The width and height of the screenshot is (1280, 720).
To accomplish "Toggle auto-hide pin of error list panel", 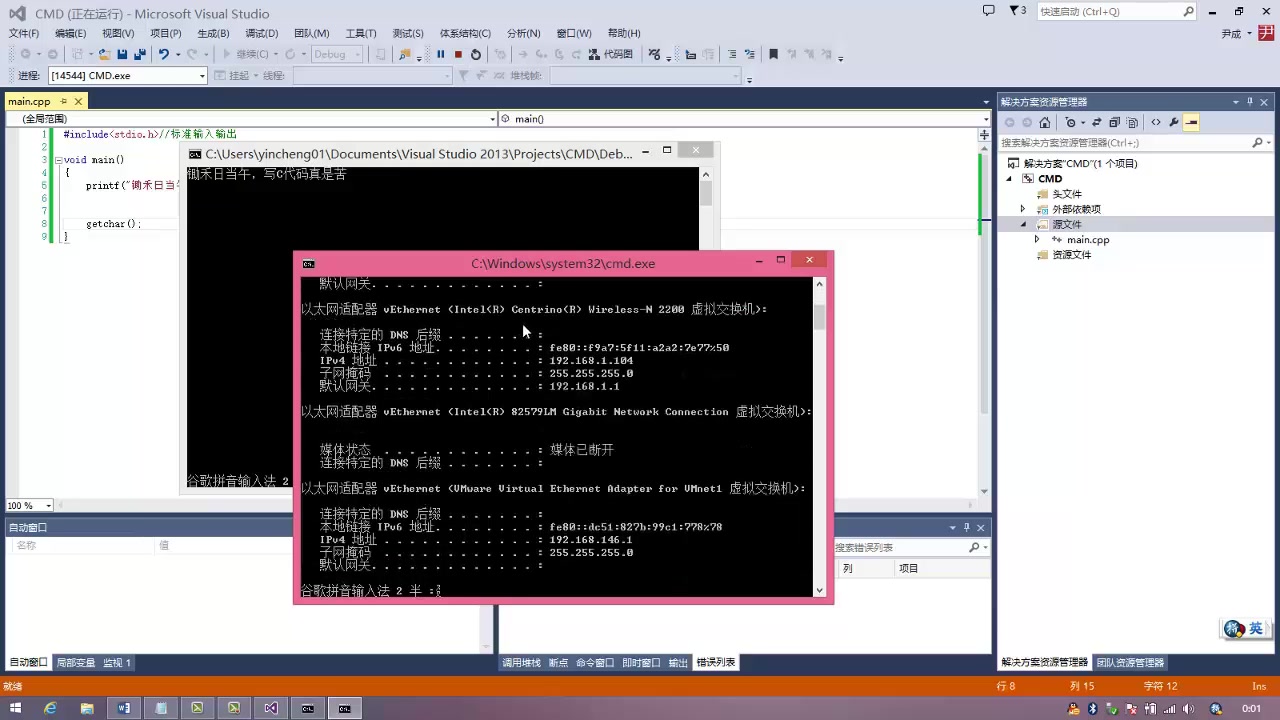I will [967, 527].
